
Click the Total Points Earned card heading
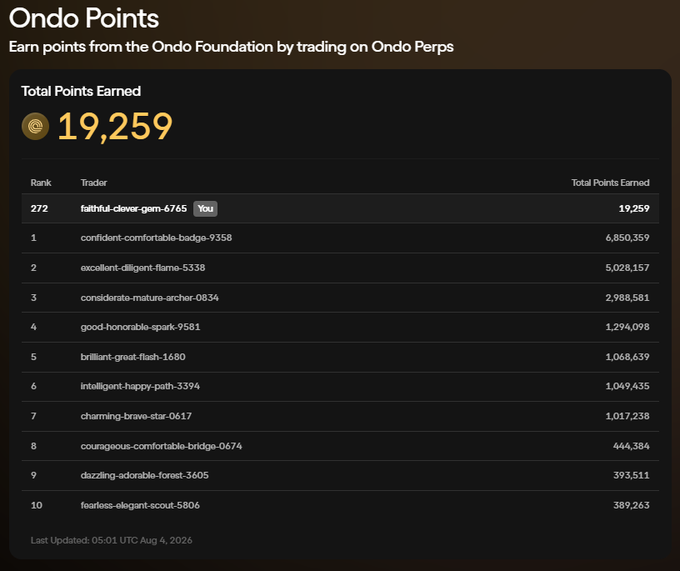pos(81,91)
